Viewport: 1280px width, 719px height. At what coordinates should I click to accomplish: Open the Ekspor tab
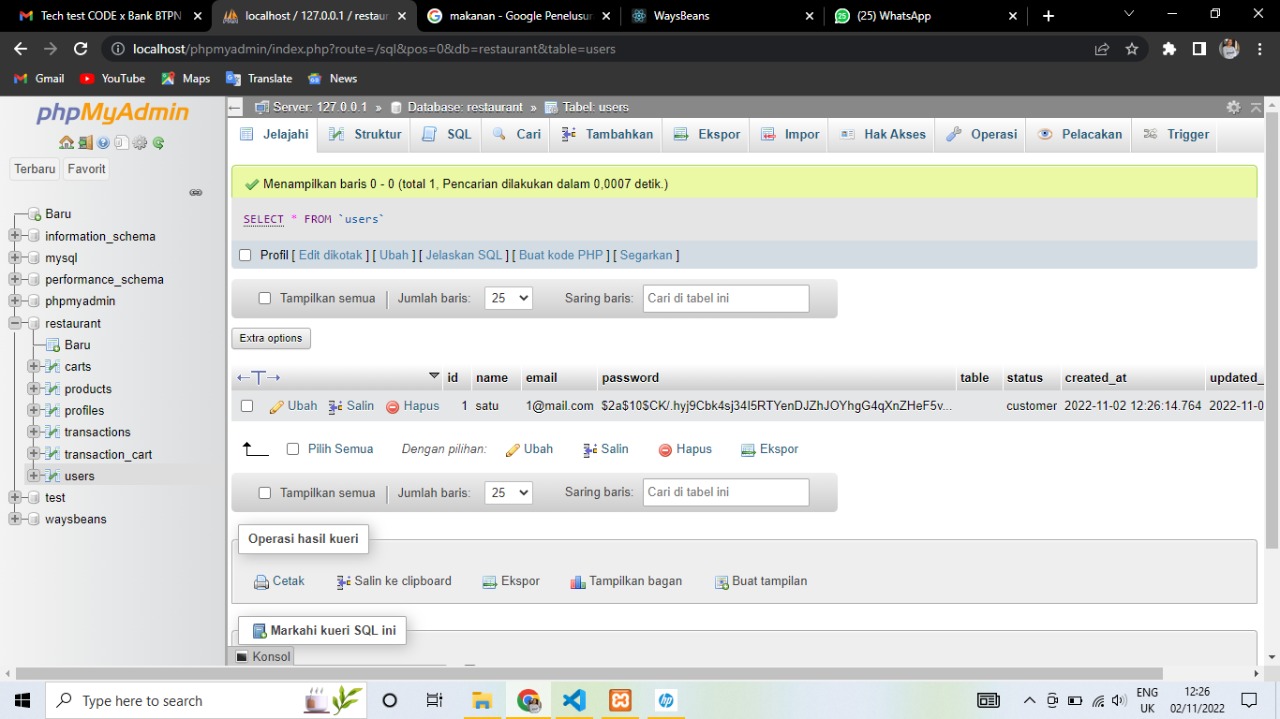(707, 134)
